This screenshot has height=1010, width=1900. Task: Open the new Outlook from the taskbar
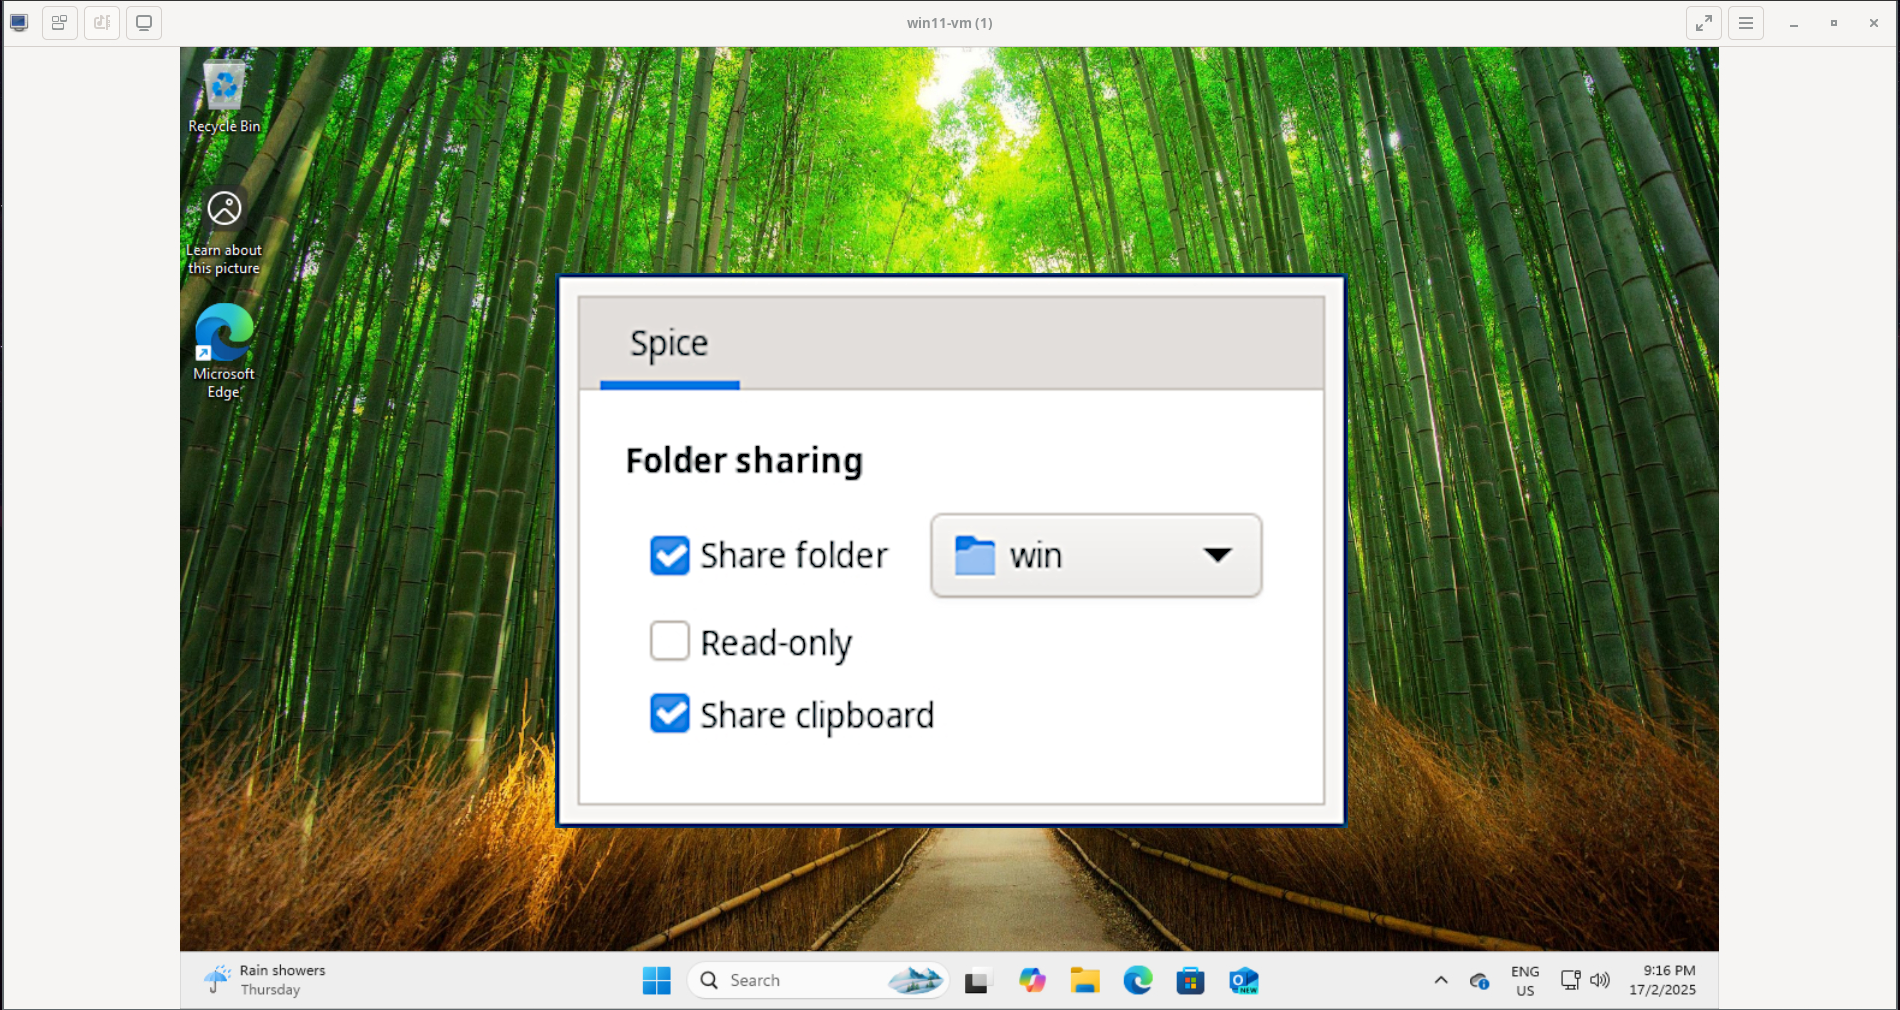(1243, 981)
